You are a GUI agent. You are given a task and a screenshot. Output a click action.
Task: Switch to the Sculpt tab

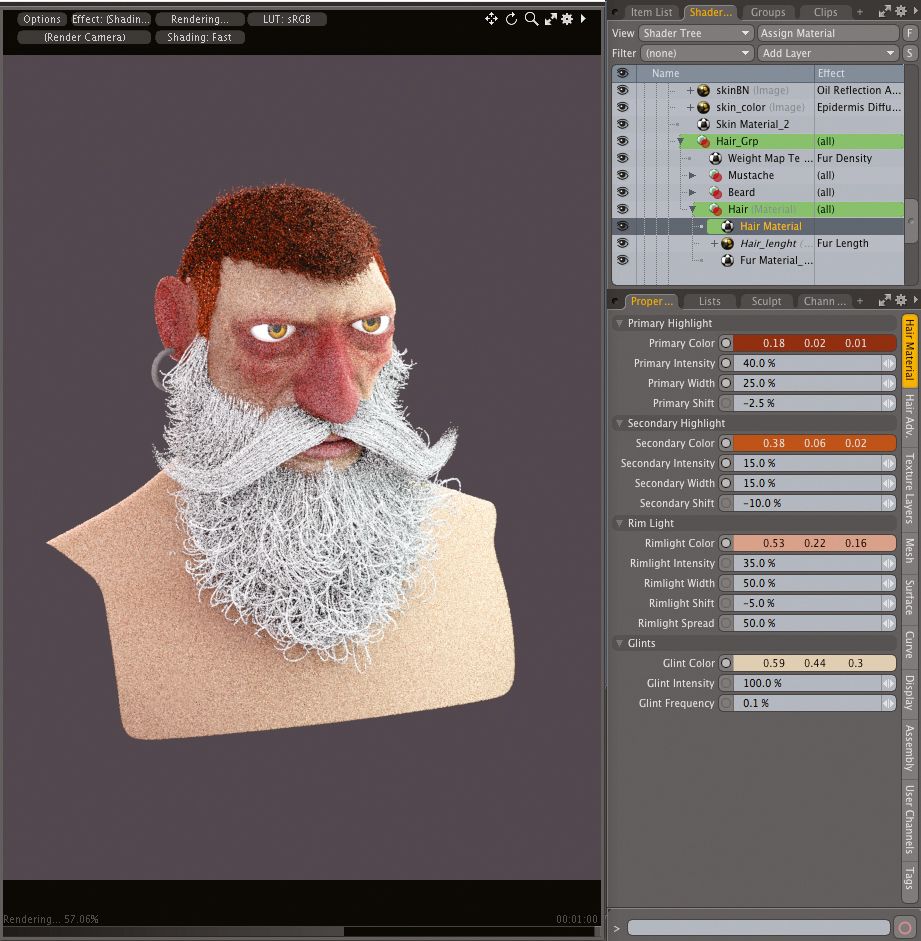(766, 301)
